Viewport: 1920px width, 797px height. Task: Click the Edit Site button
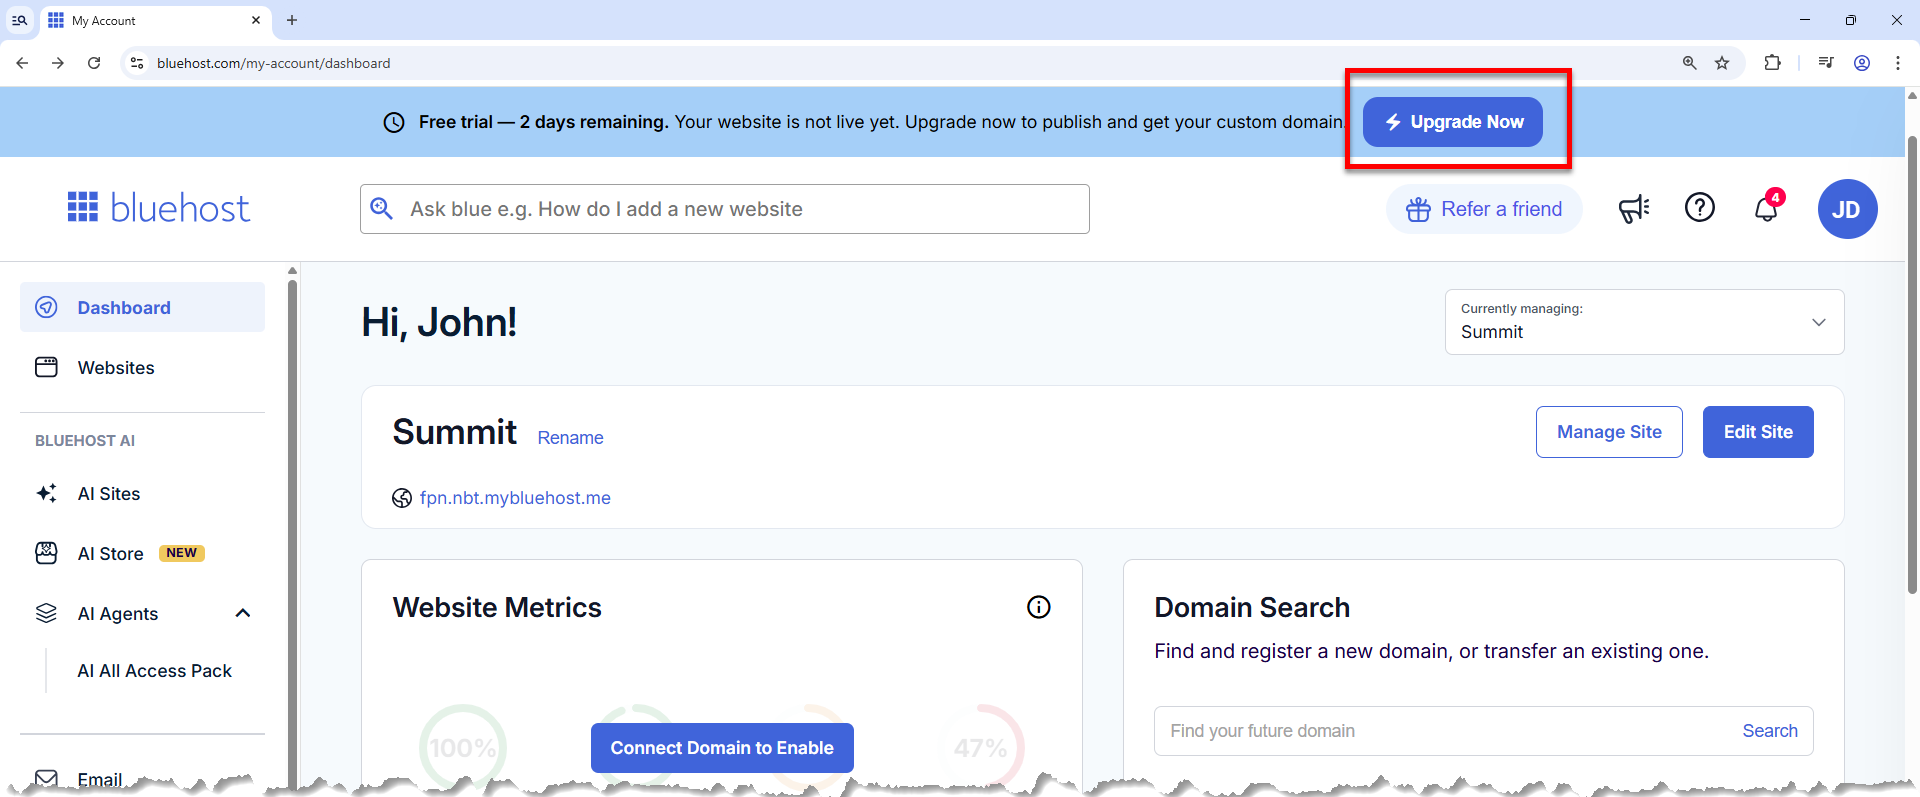1758,432
